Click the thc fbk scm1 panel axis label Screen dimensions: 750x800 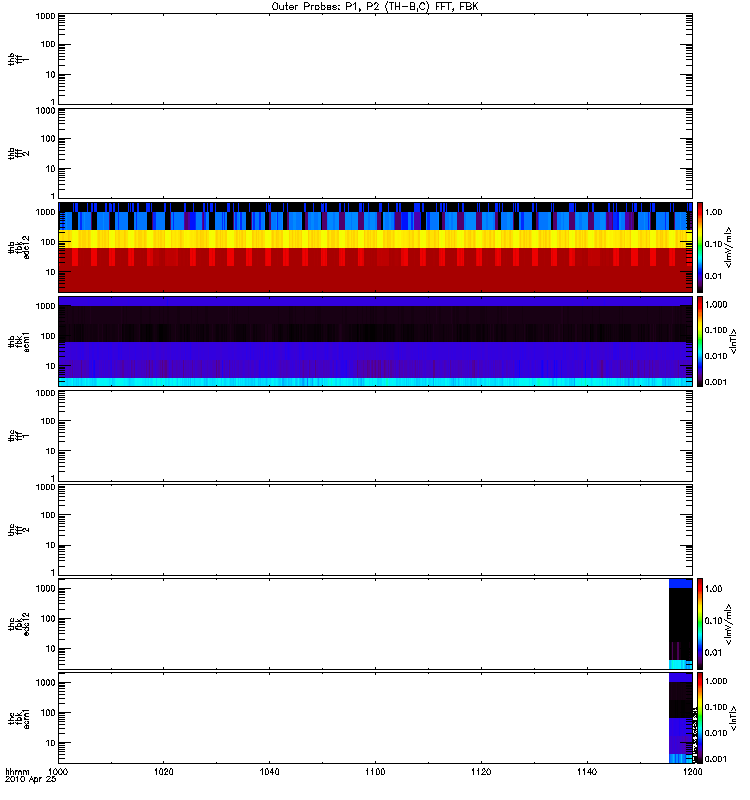click(19, 718)
